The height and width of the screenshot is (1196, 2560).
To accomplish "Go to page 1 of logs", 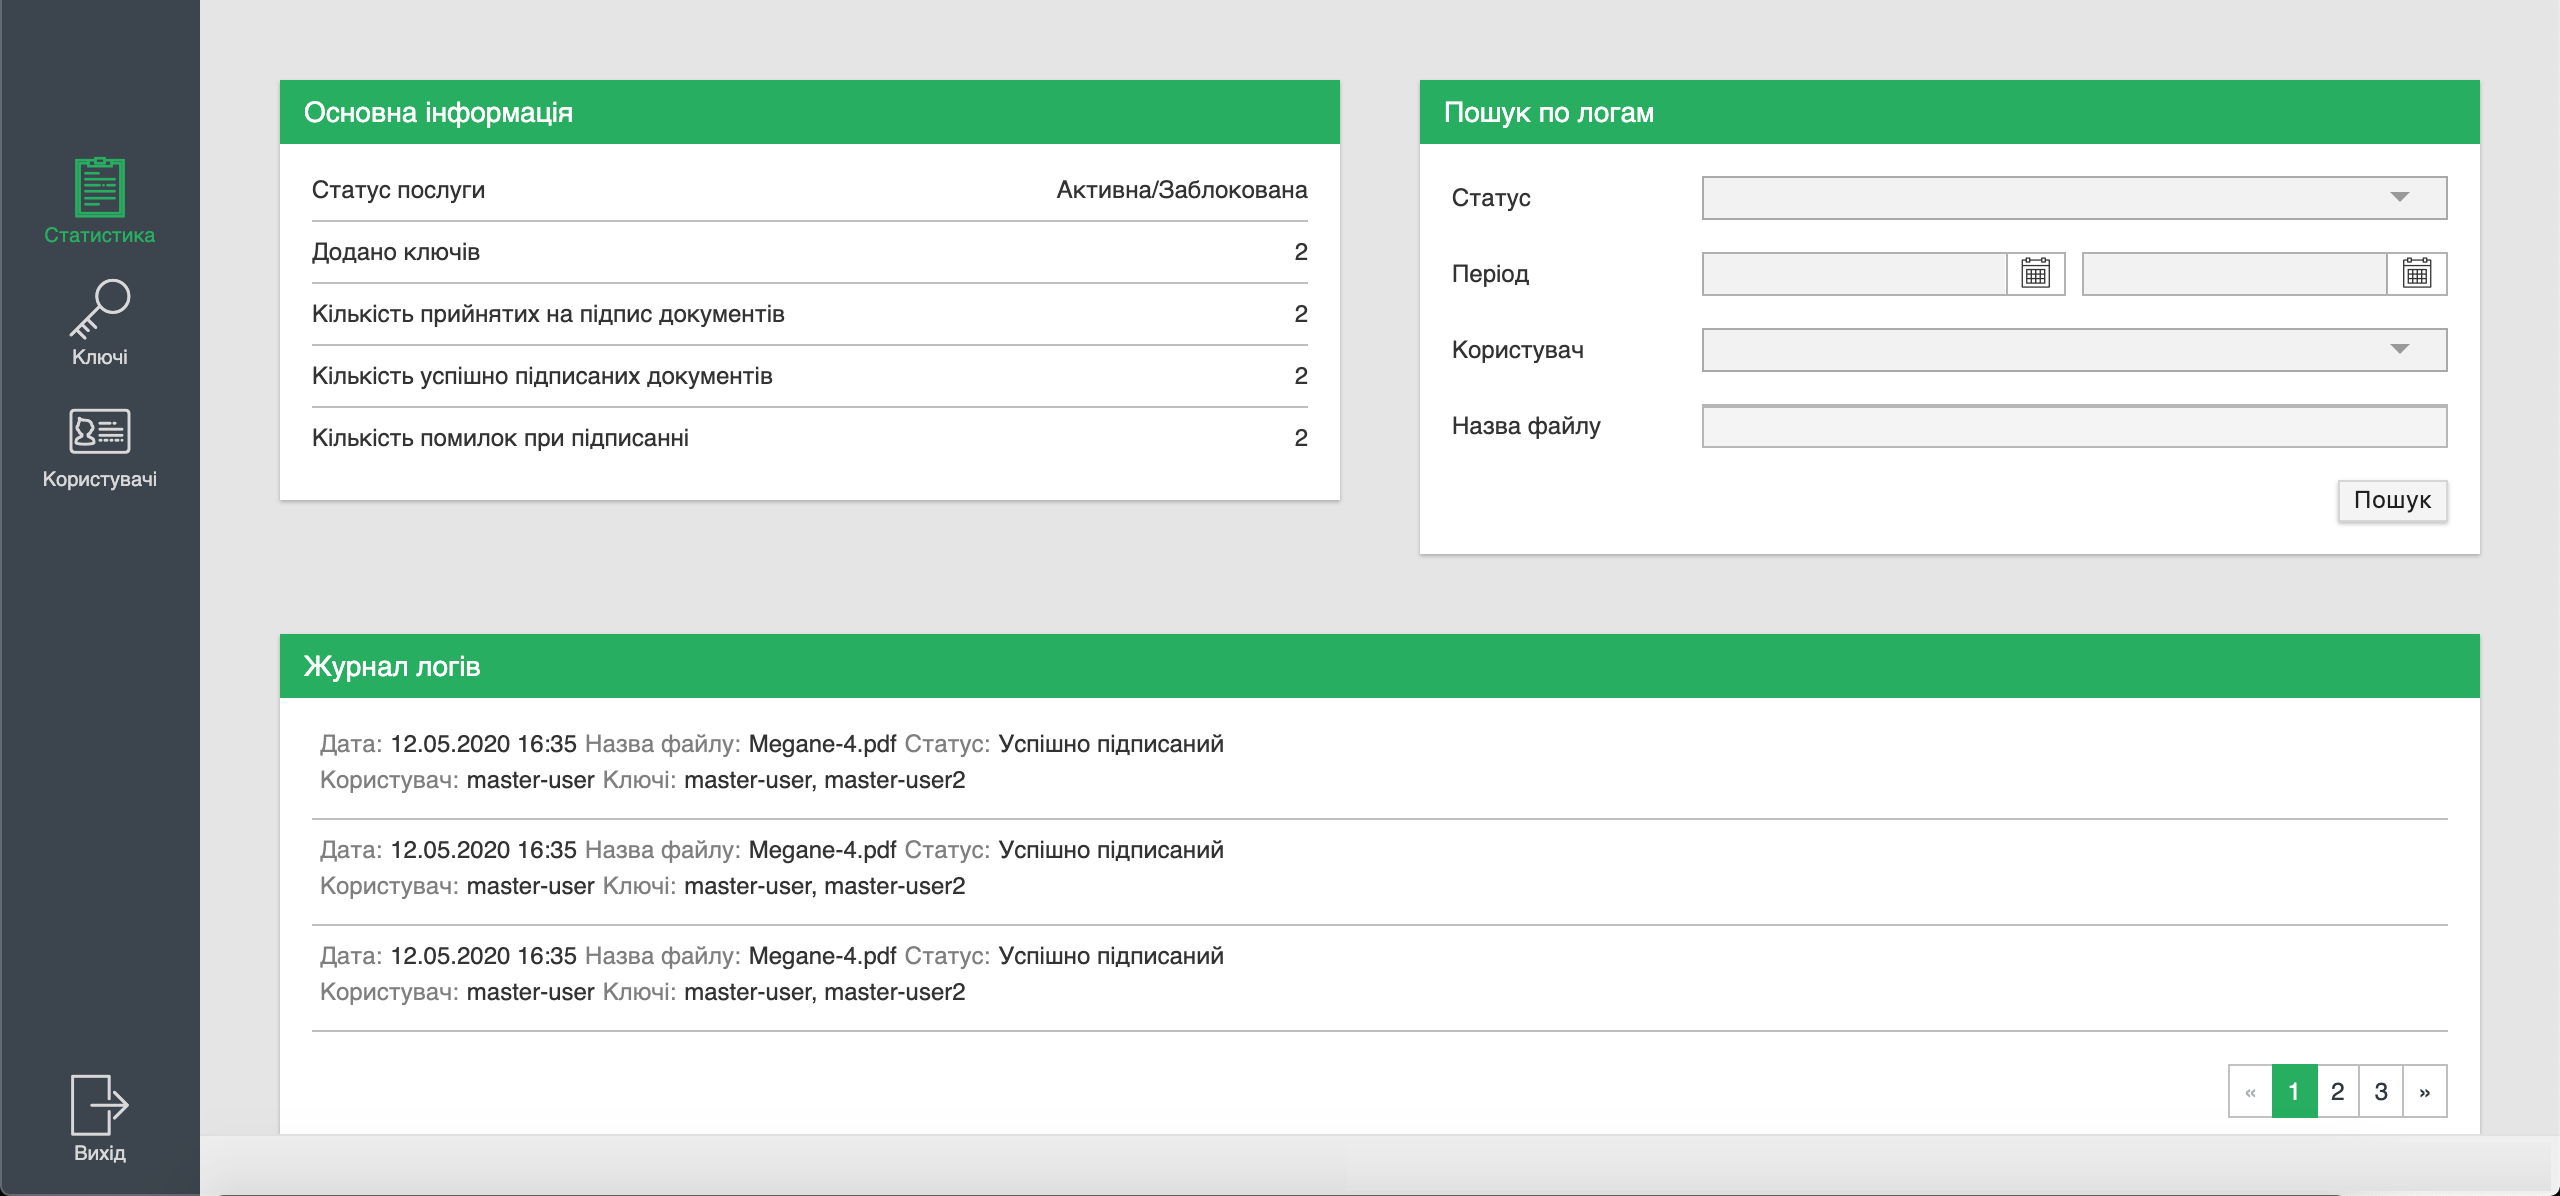I will pos(2294,1091).
